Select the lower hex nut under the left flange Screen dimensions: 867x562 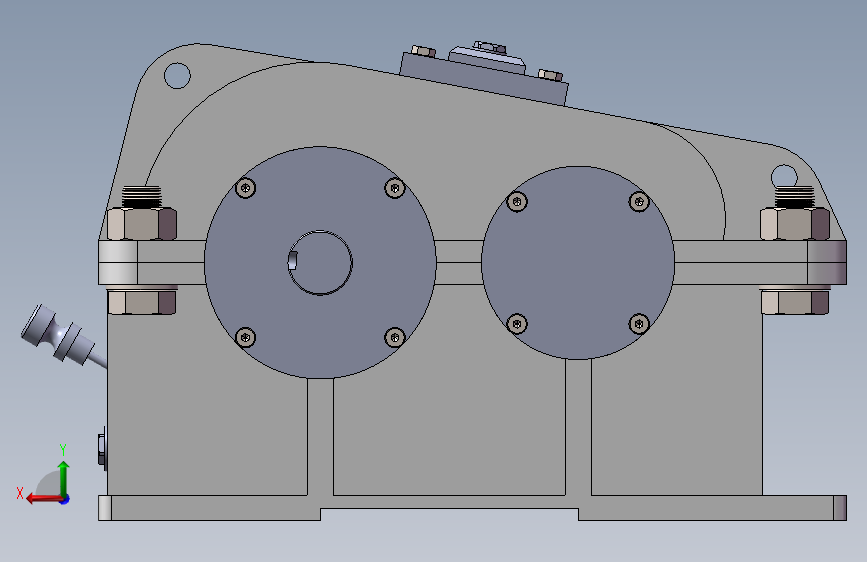(142, 301)
